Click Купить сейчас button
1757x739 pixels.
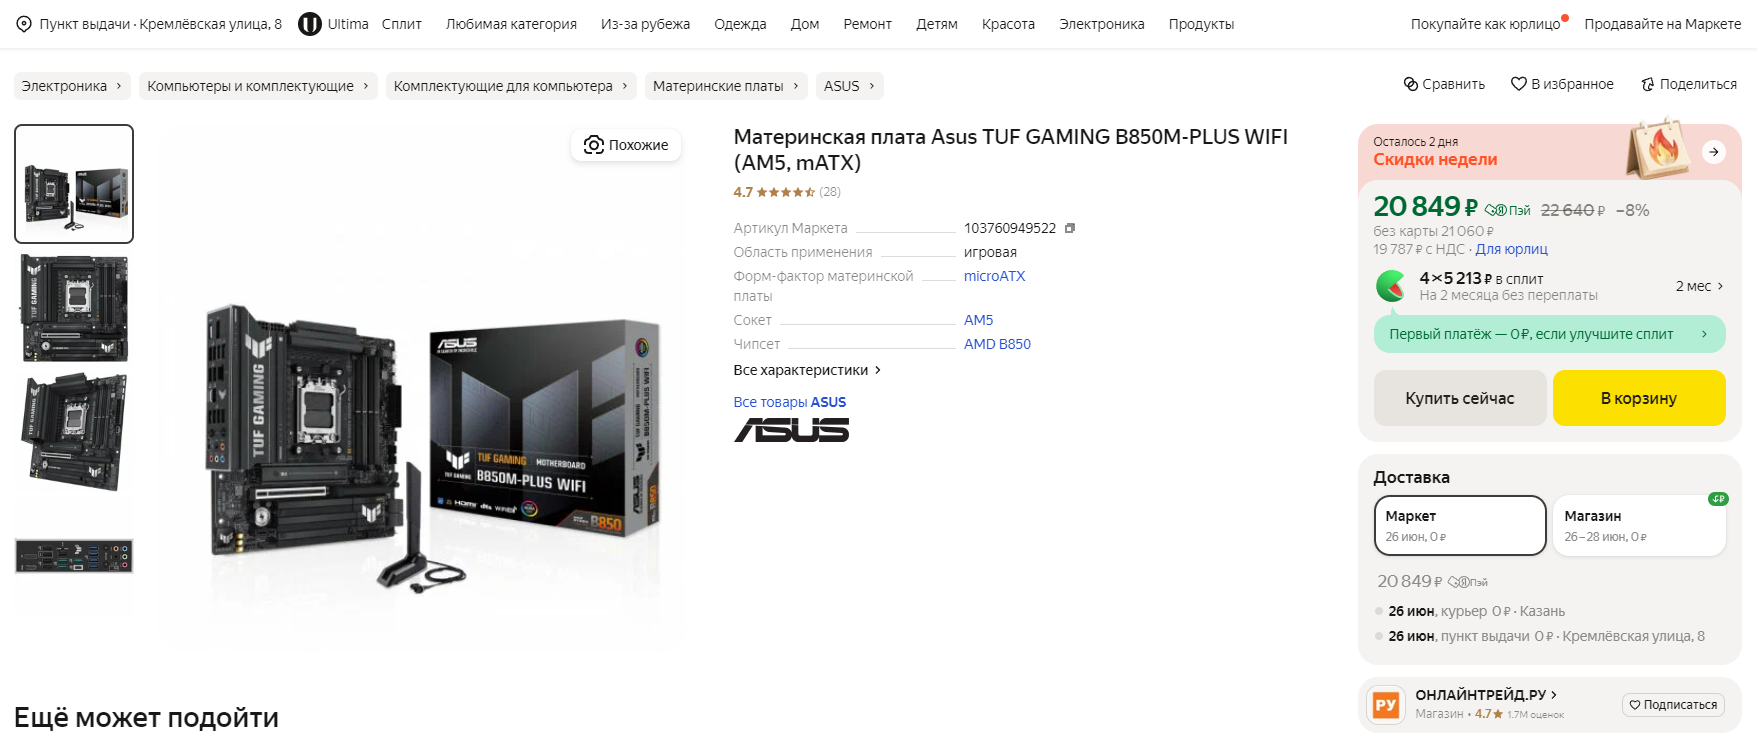tap(1460, 398)
